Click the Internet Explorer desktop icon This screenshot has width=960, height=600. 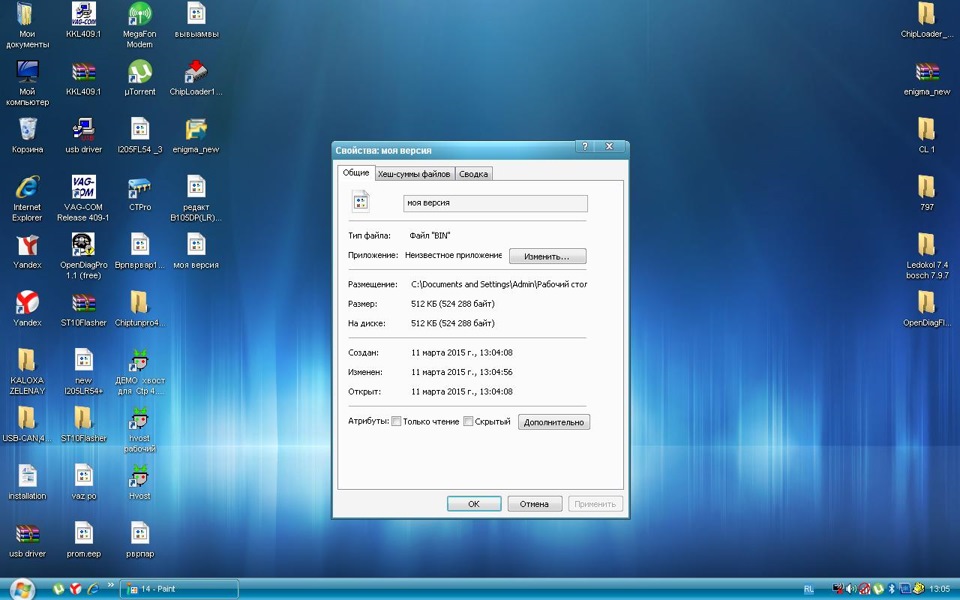pyautogui.click(x=27, y=188)
